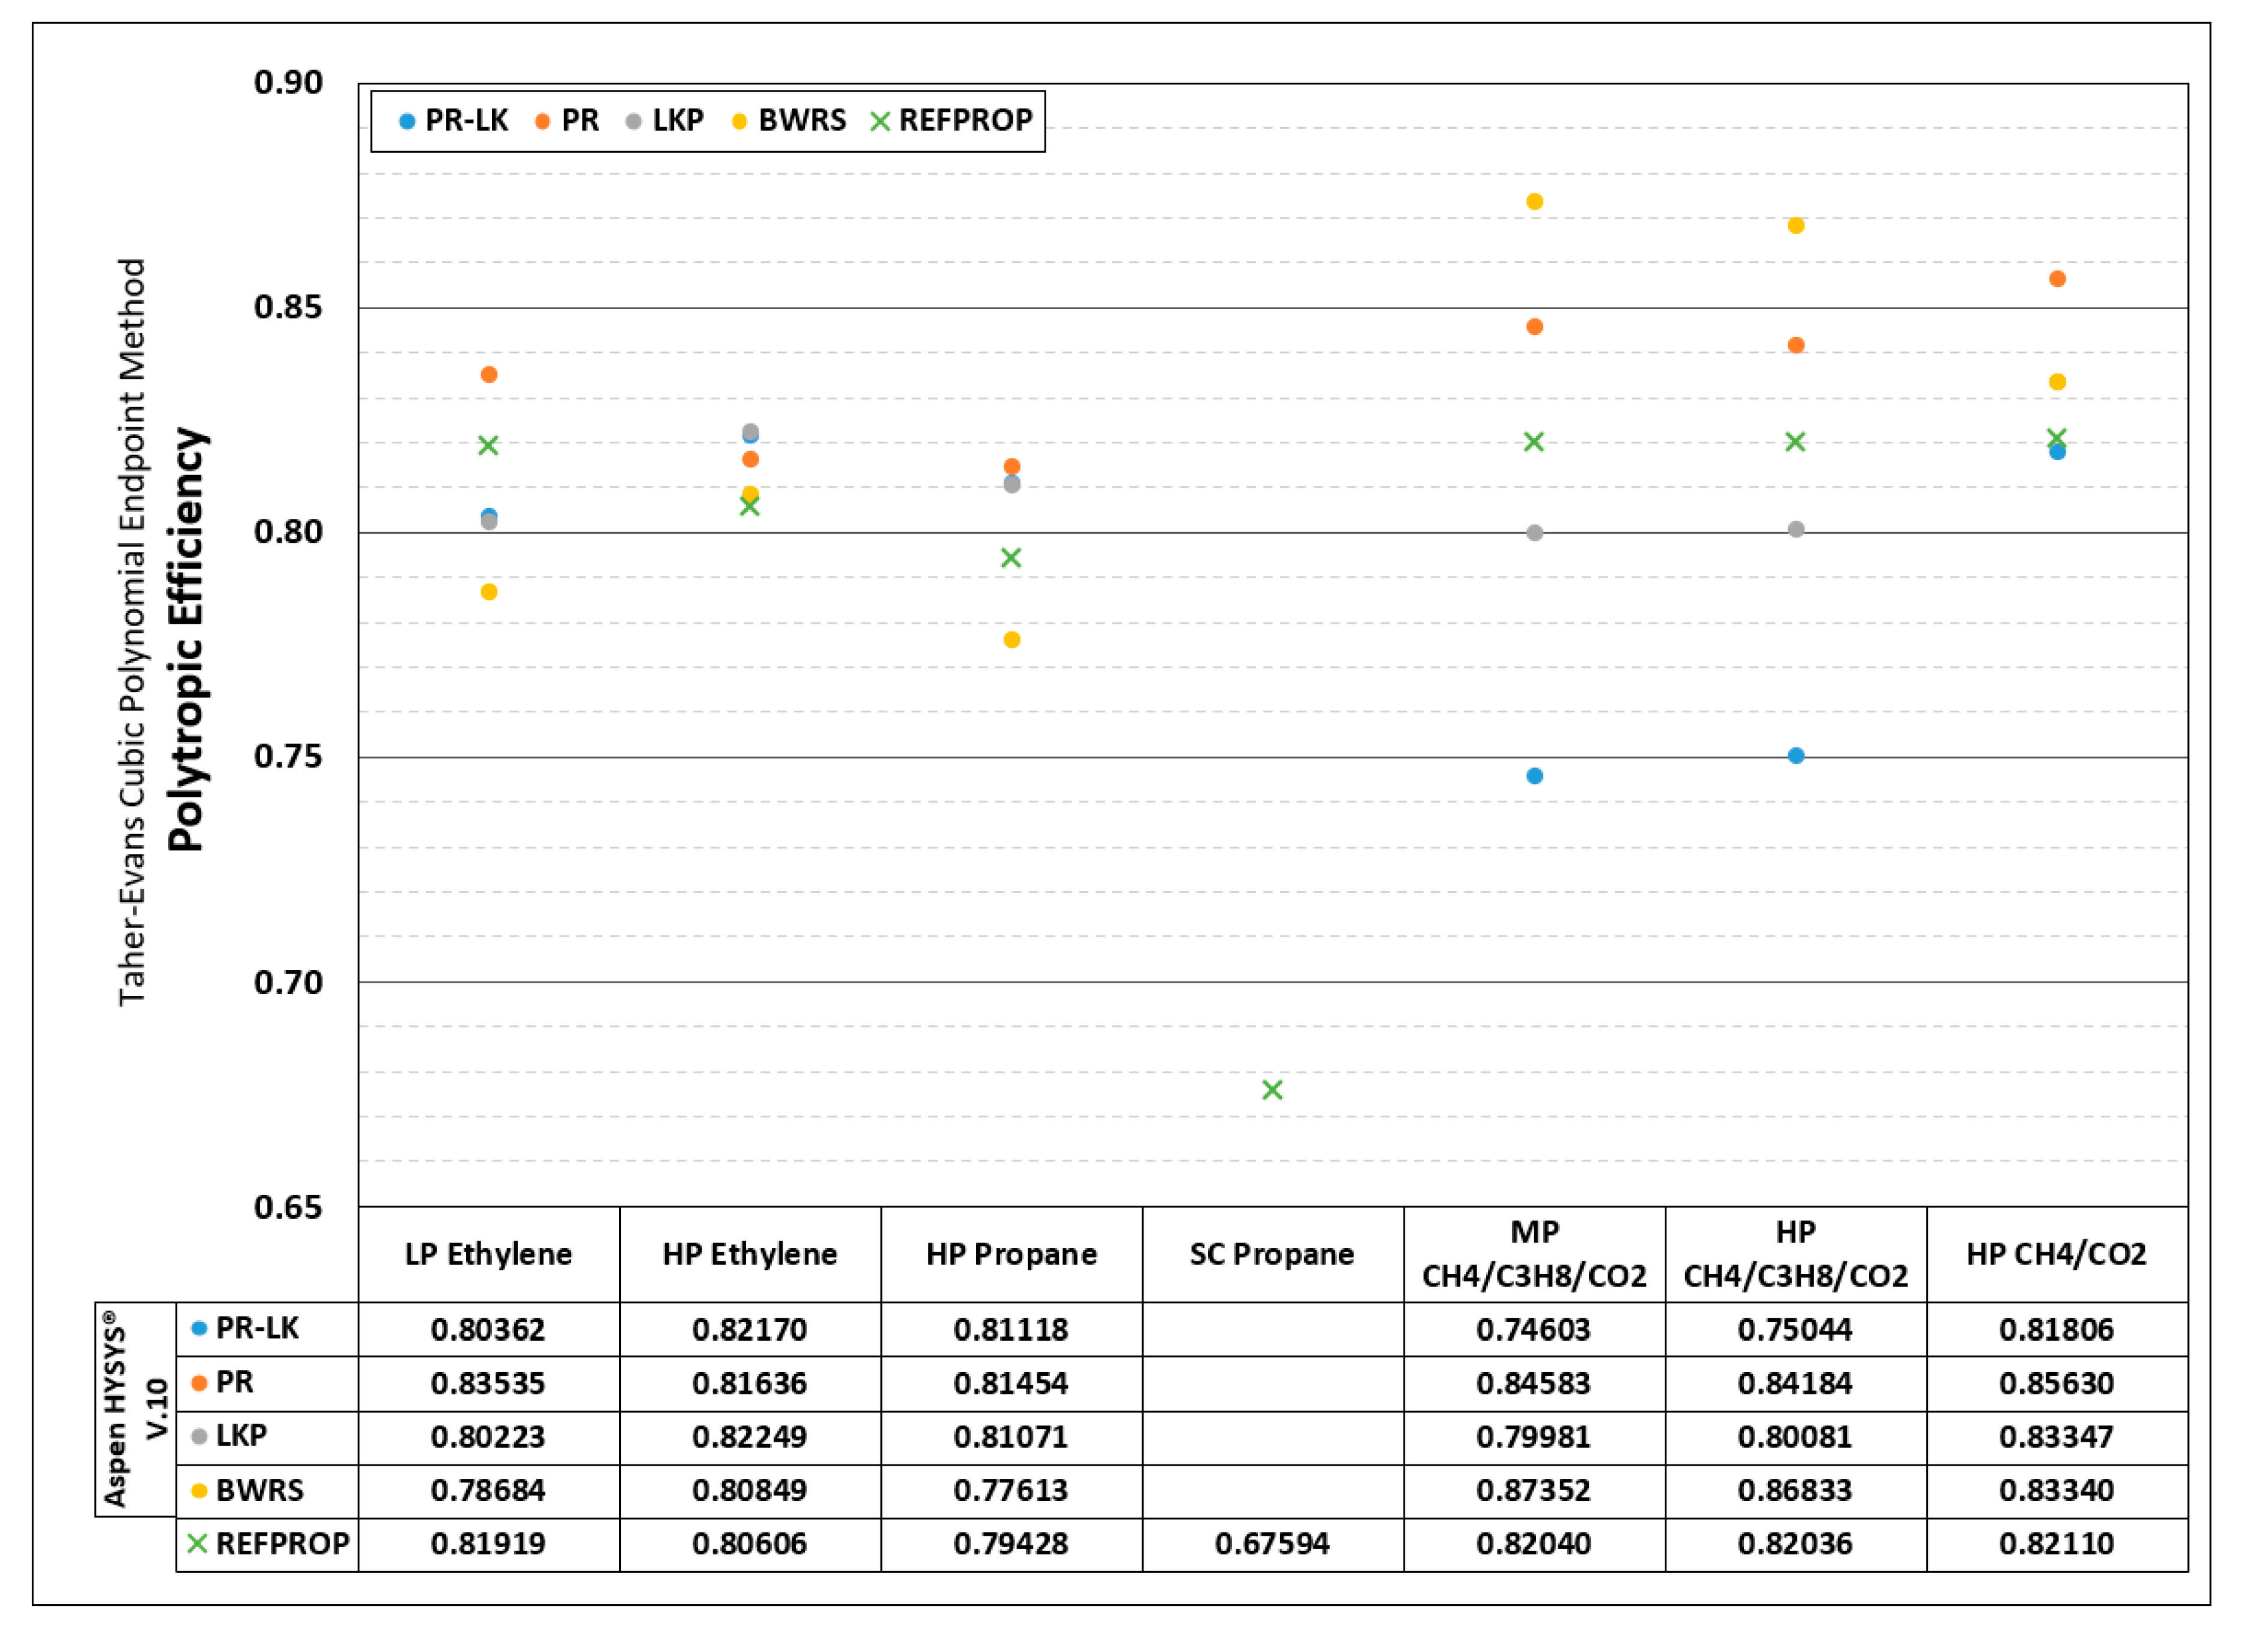2249x1652 pixels.
Task: Click the LKP gray legend marker
Action: [633, 122]
